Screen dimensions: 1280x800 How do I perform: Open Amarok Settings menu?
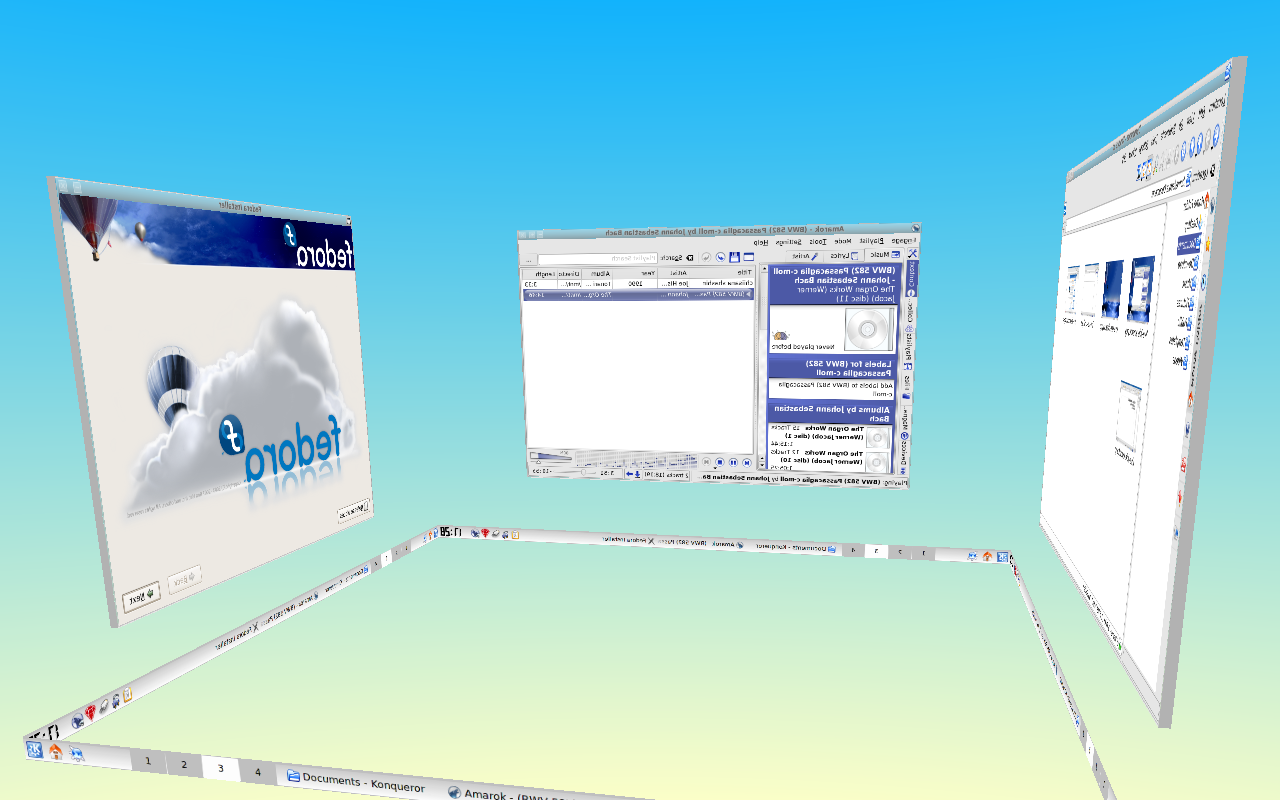788,242
